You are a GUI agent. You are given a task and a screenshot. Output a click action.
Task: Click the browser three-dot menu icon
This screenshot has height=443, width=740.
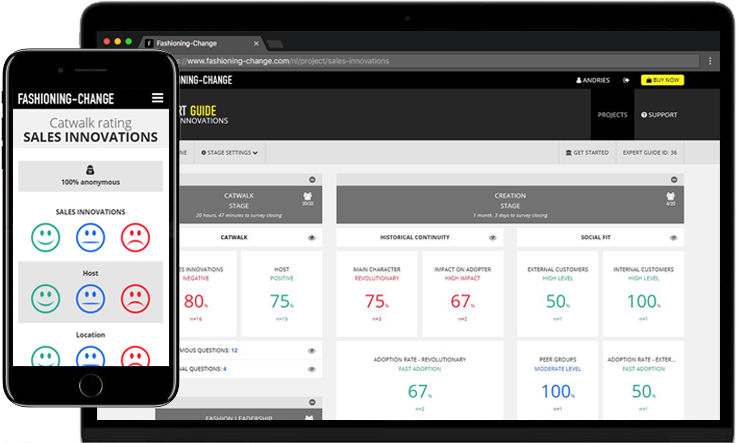pyautogui.click(x=710, y=61)
